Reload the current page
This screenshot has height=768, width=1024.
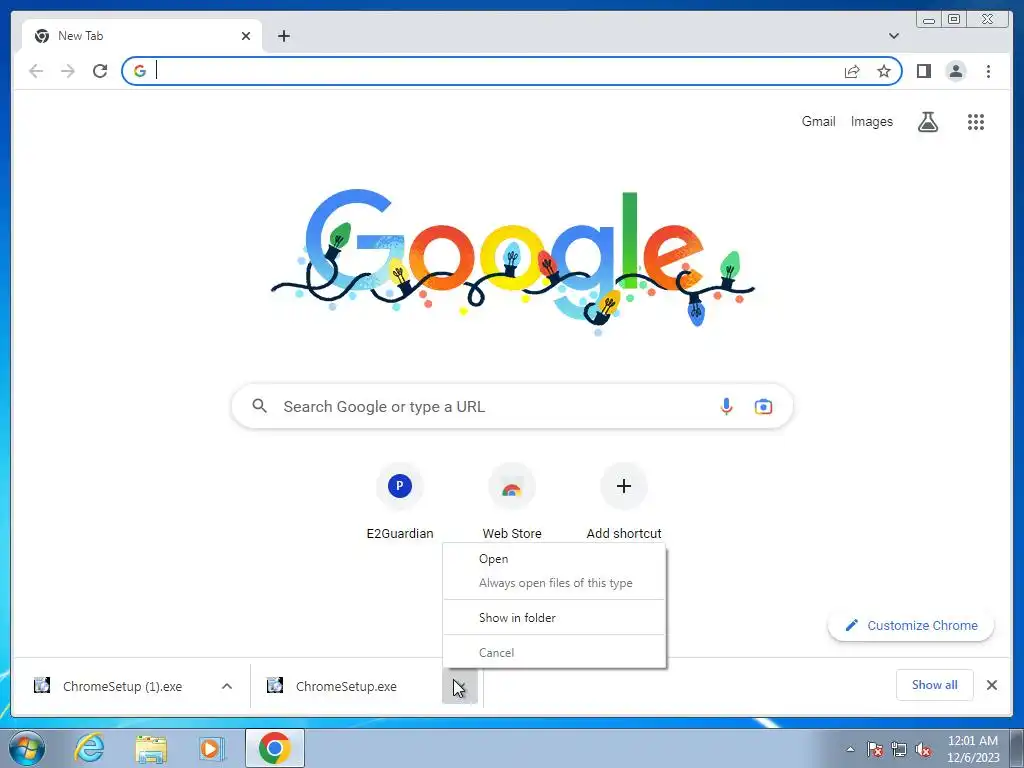[x=100, y=71]
